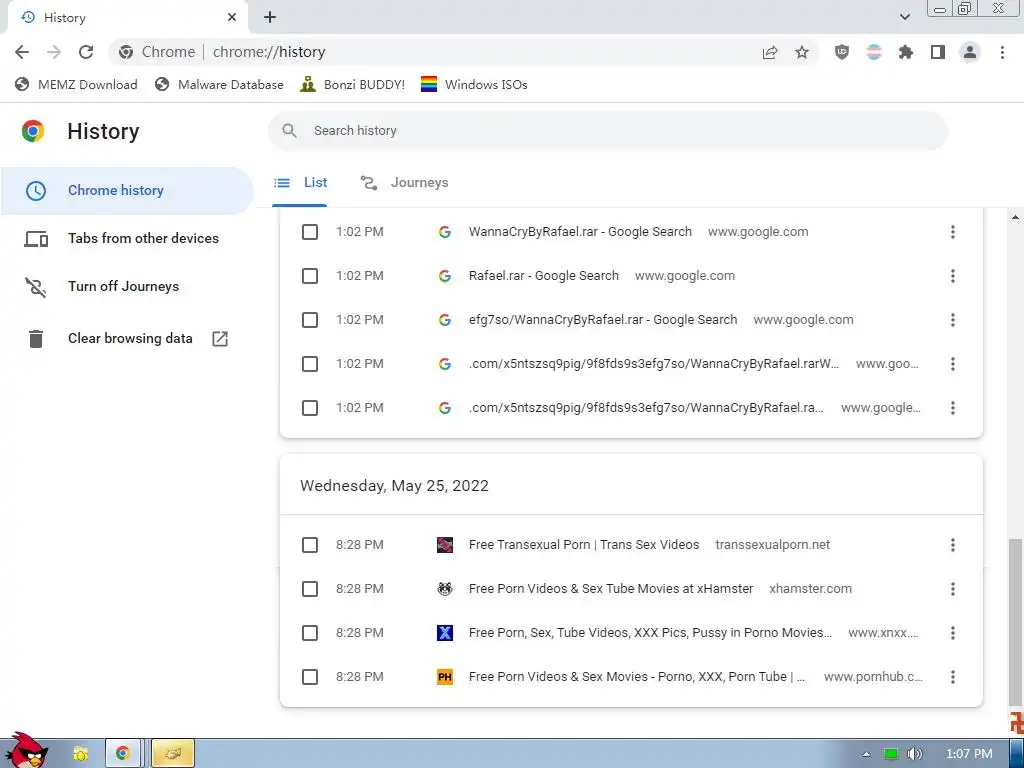Click the Chrome logo next to History

coord(33,131)
